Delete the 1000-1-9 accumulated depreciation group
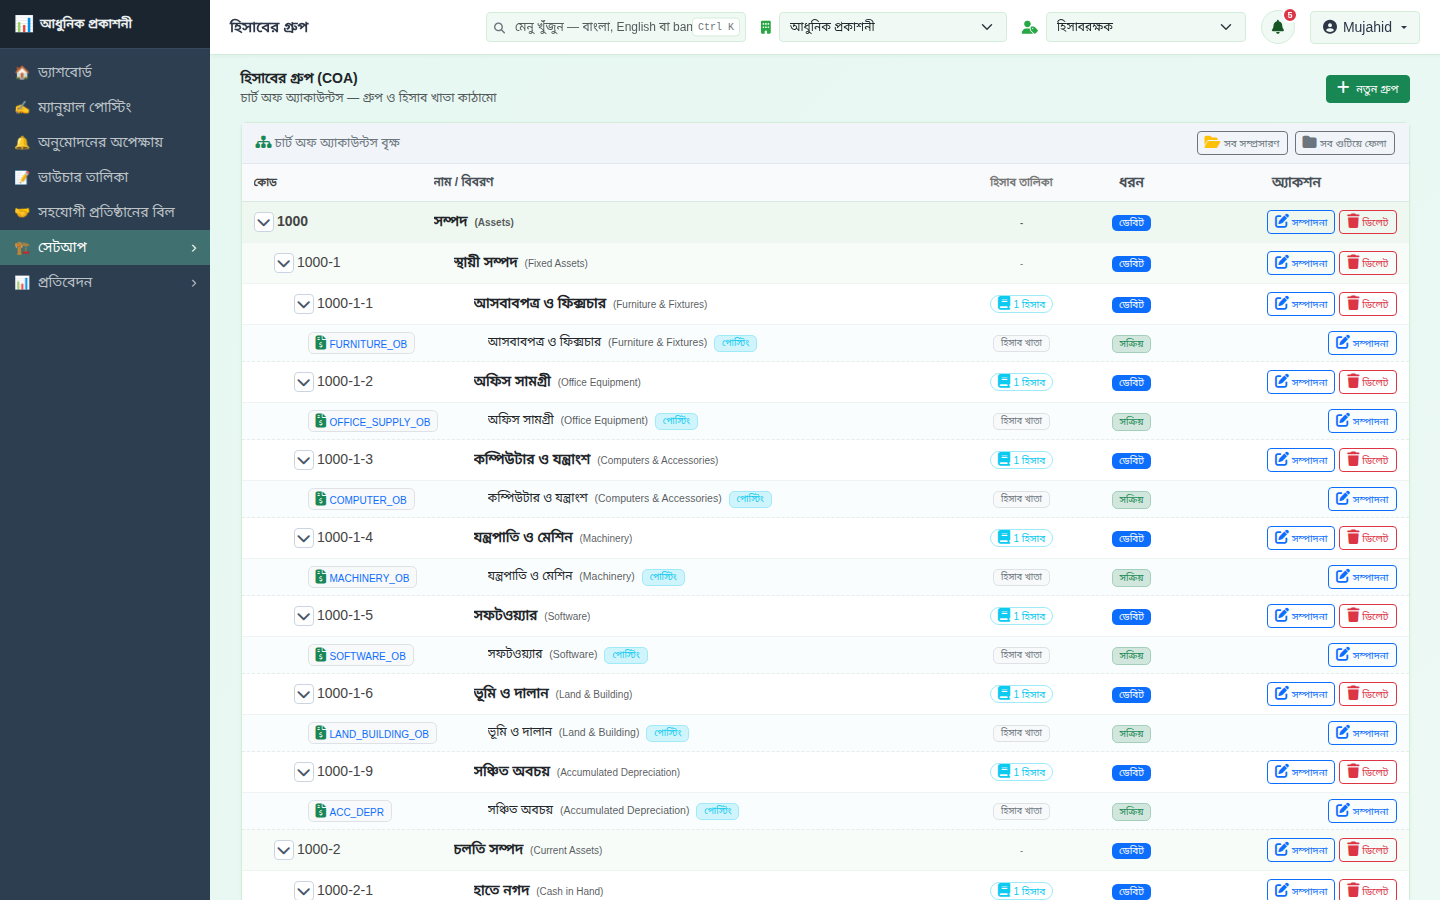Viewport: 1440px width, 900px height. (x=1368, y=772)
